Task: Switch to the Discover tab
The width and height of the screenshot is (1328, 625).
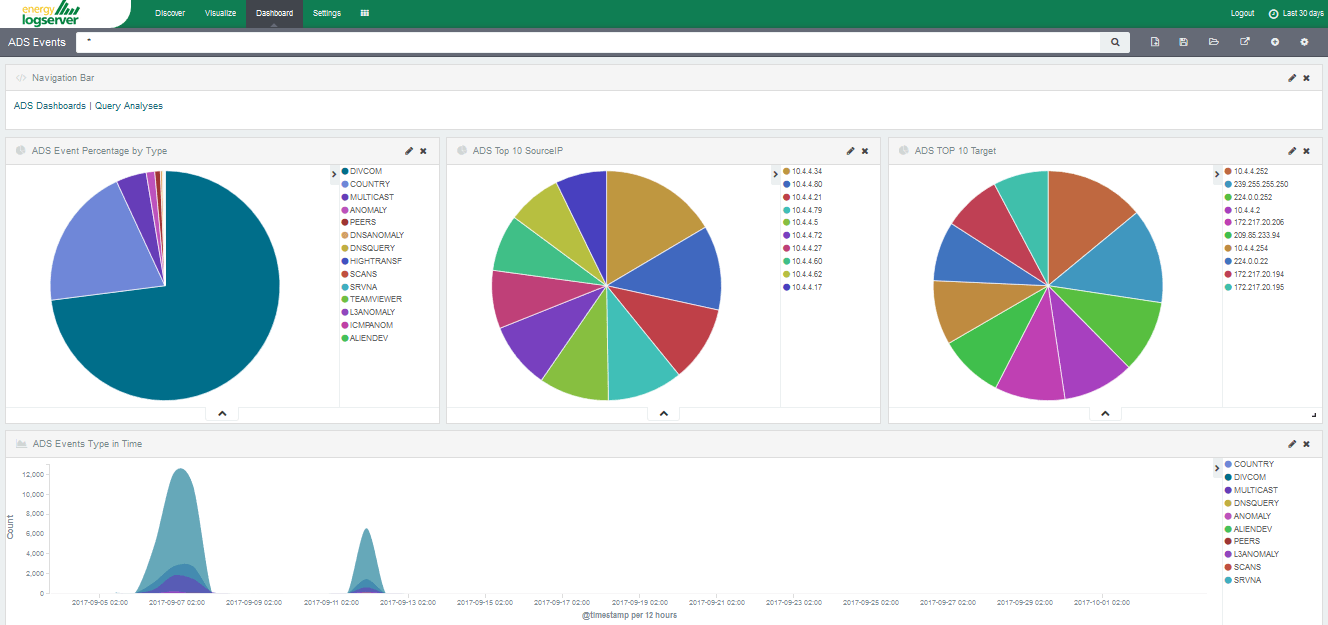Action: [x=170, y=13]
